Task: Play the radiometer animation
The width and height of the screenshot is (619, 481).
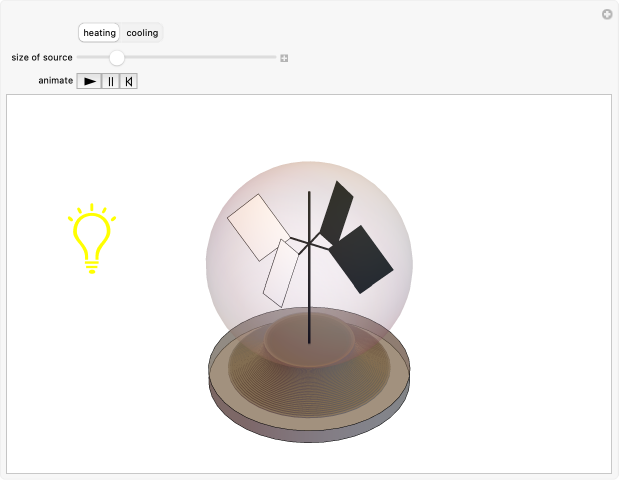Action: pos(90,81)
